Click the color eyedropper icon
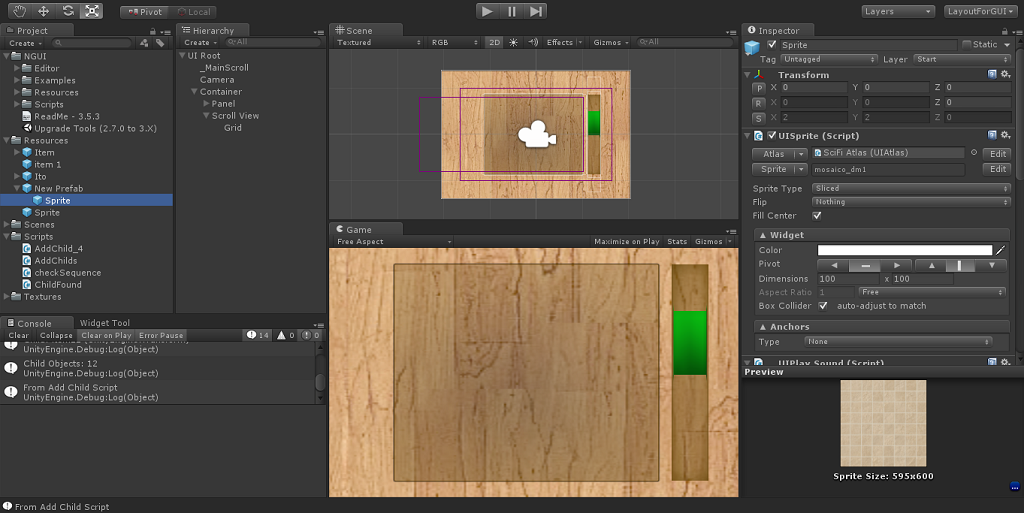 click(1000, 250)
